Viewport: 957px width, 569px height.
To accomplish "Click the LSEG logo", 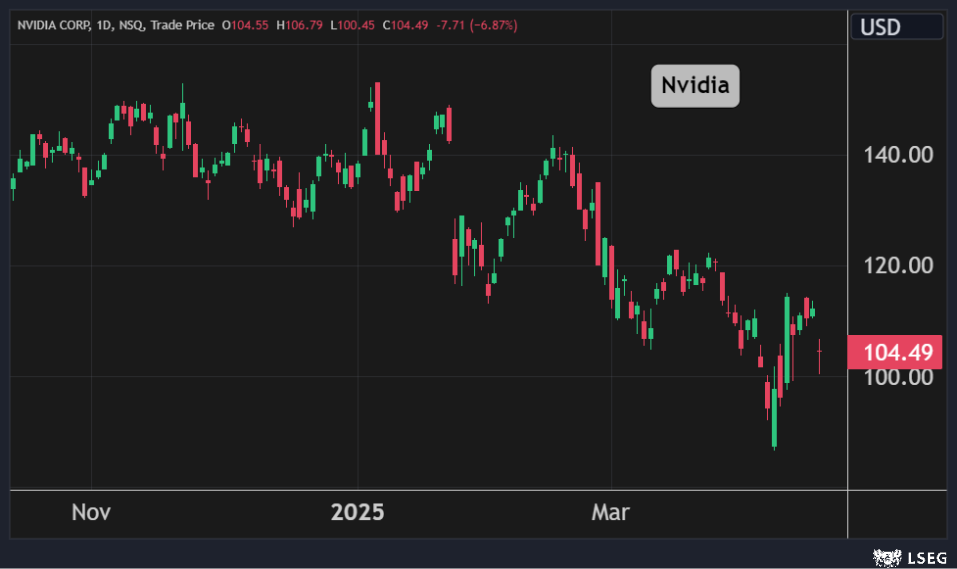I will click(x=910, y=557).
